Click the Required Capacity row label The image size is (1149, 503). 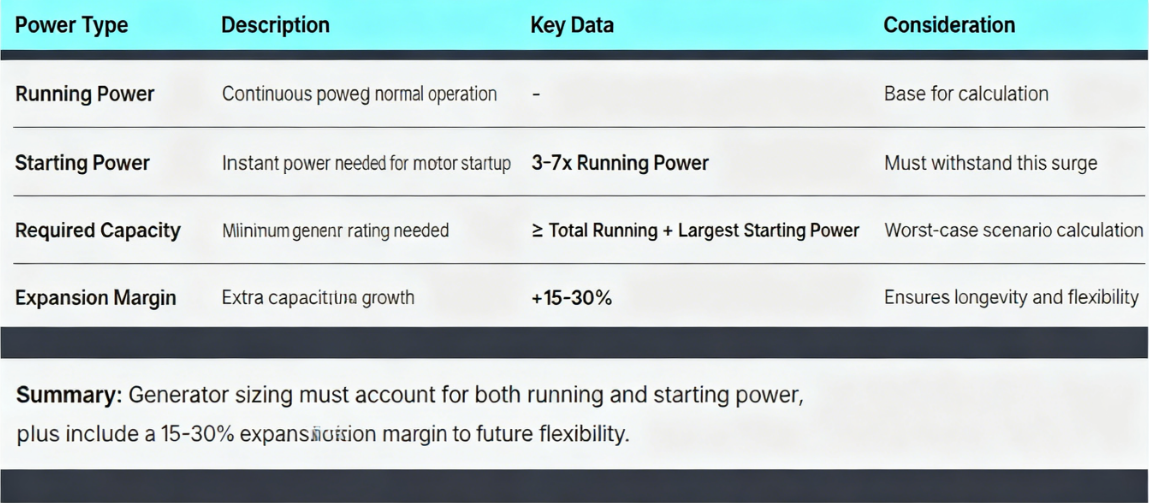pos(98,231)
